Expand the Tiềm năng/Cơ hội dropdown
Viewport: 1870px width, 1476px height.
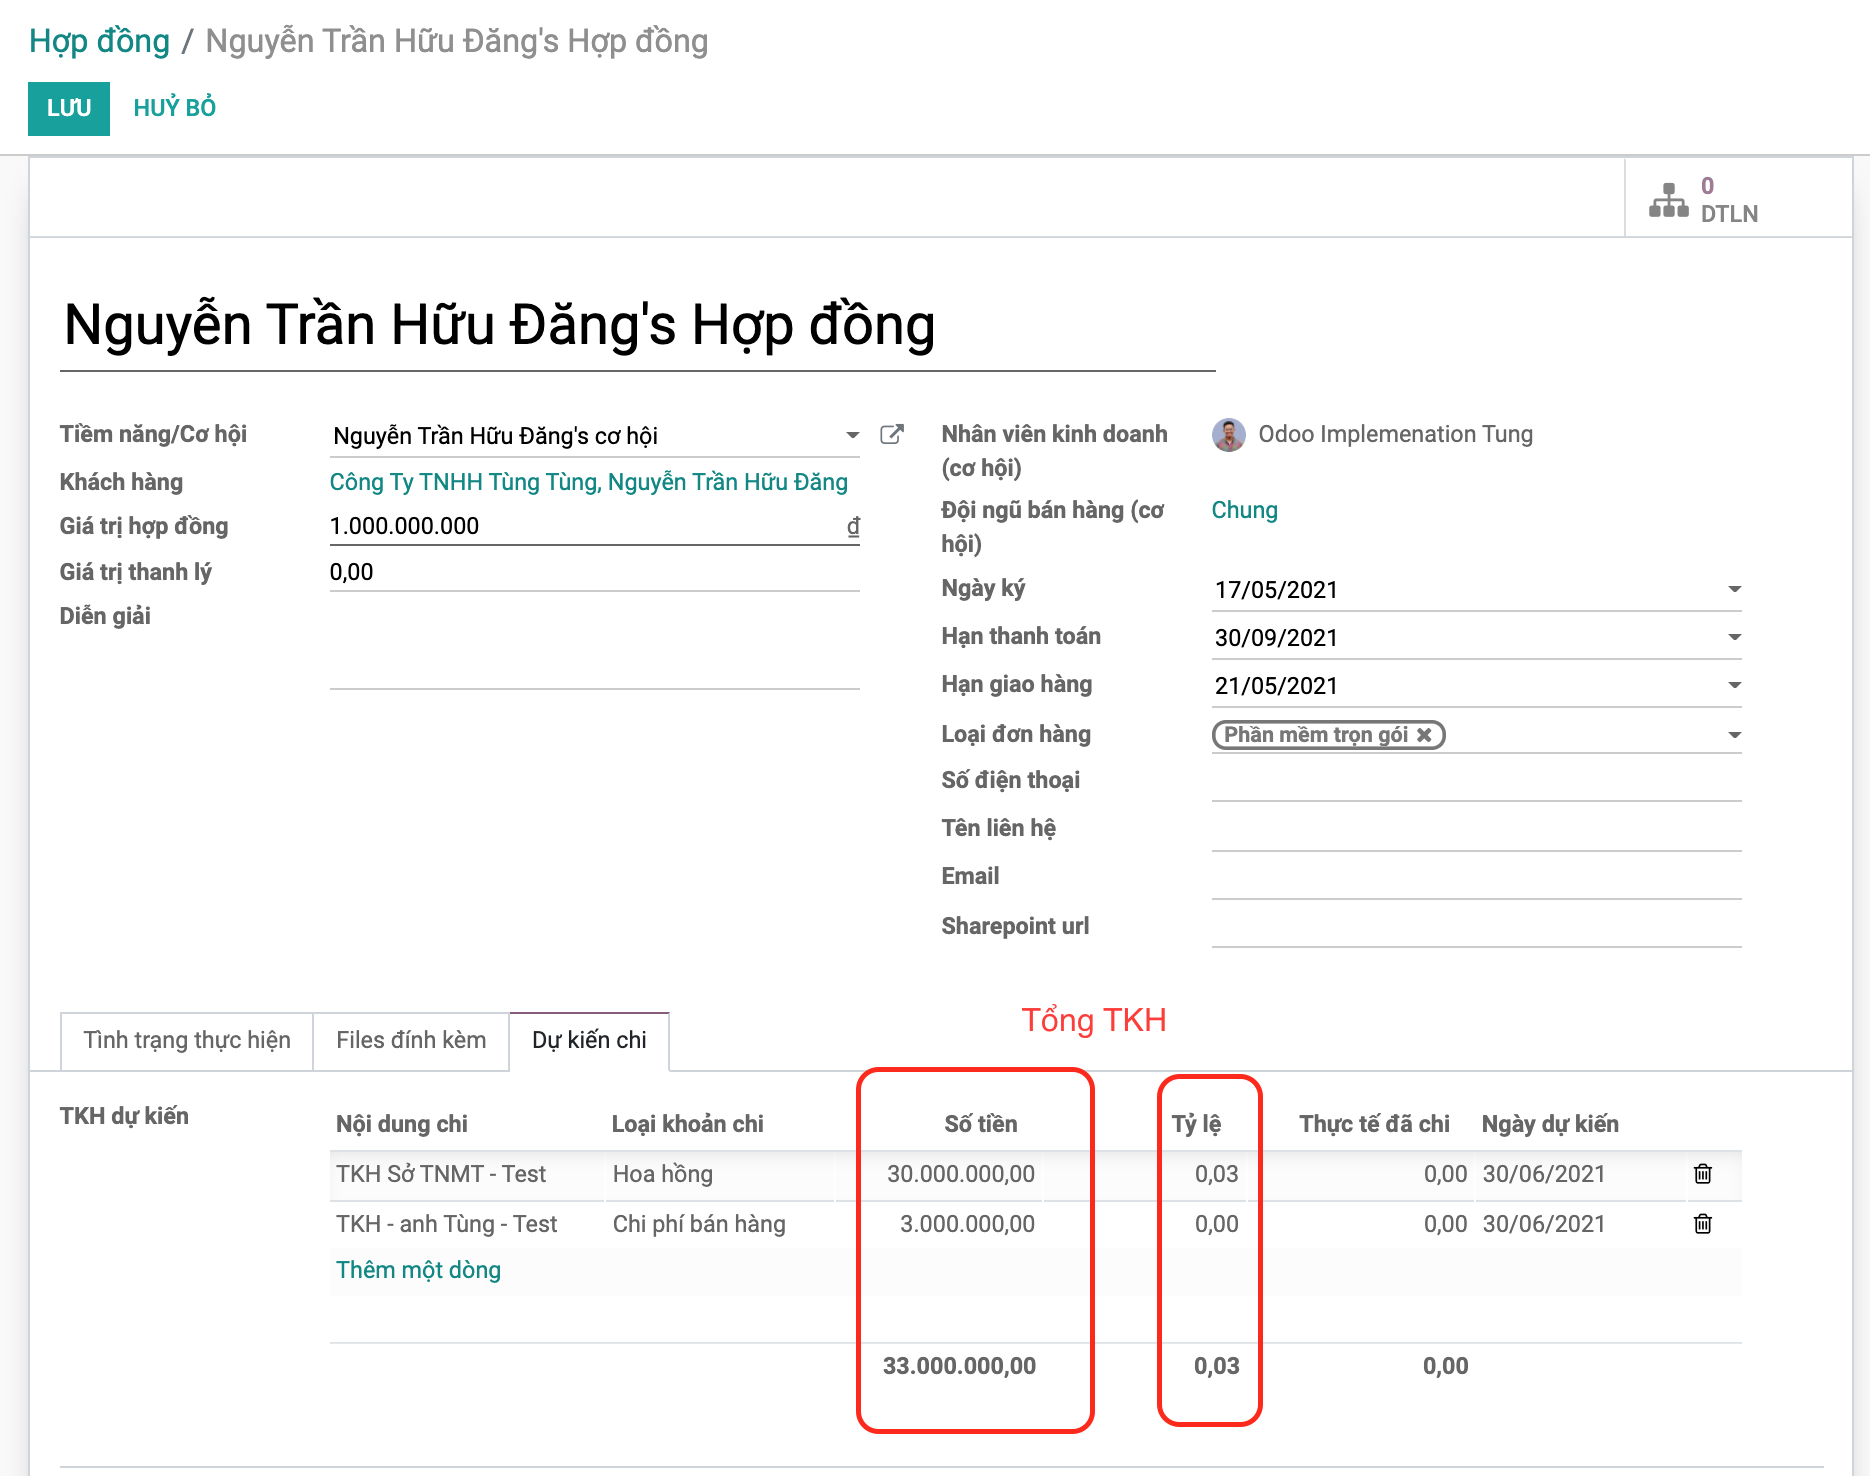[852, 435]
